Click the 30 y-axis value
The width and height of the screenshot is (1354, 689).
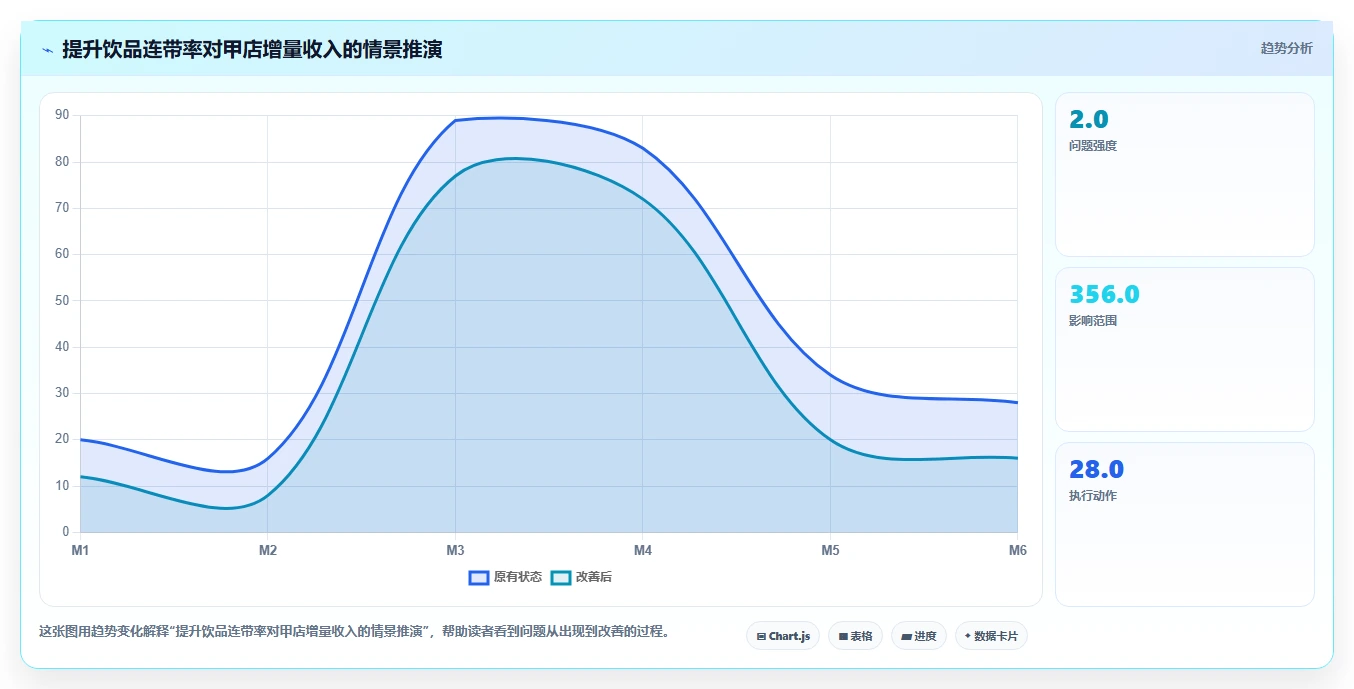click(62, 393)
